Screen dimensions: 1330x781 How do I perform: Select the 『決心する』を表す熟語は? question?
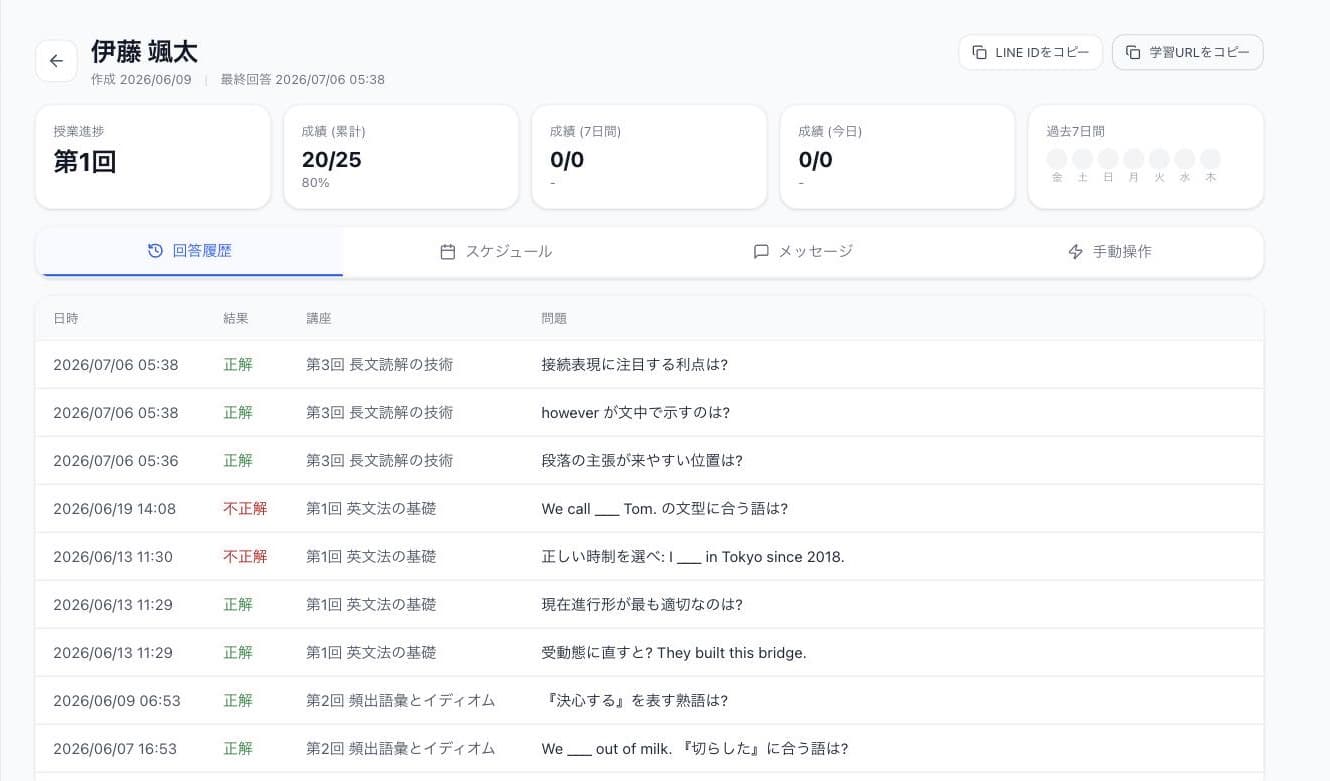coord(635,701)
